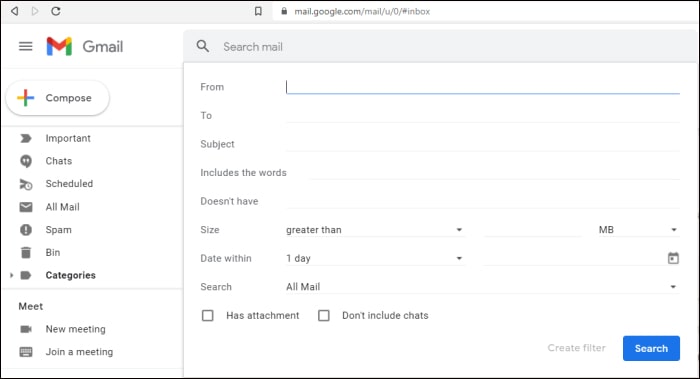The height and width of the screenshot is (379, 700).
Task: Click the blue Search button
Action: pyautogui.click(x=651, y=348)
